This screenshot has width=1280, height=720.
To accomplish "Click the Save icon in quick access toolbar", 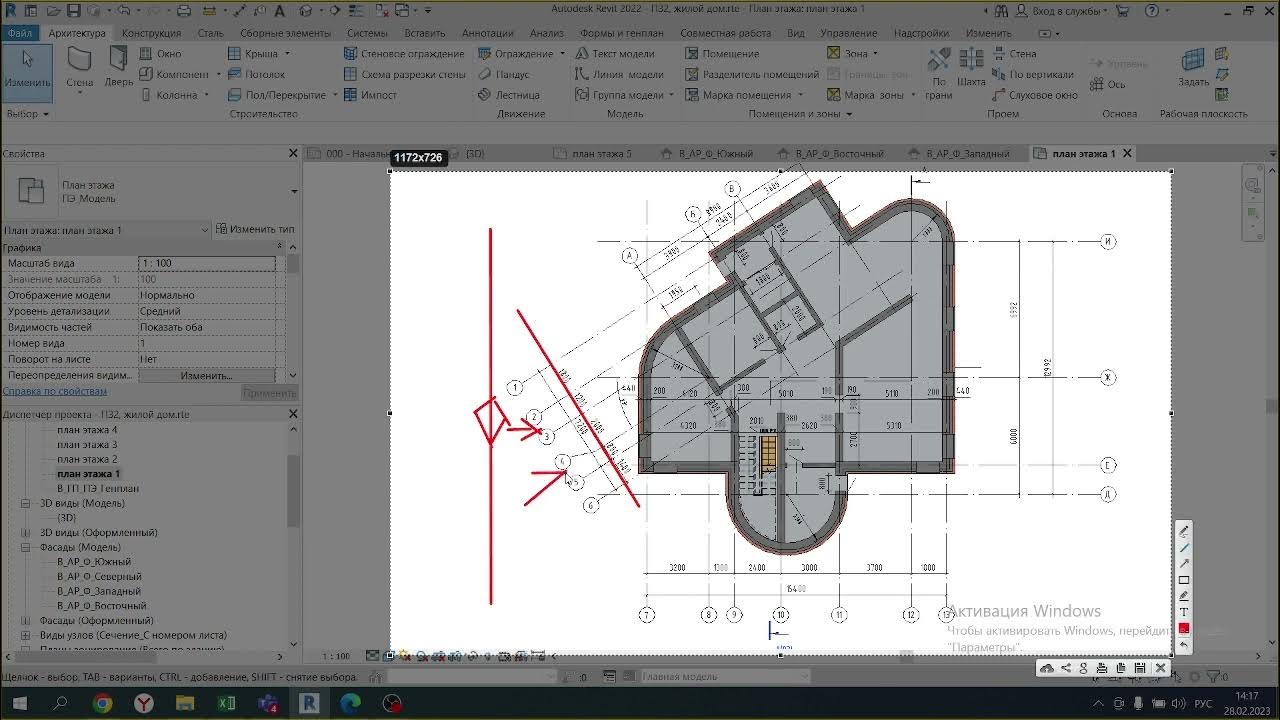I will (x=75, y=10).
